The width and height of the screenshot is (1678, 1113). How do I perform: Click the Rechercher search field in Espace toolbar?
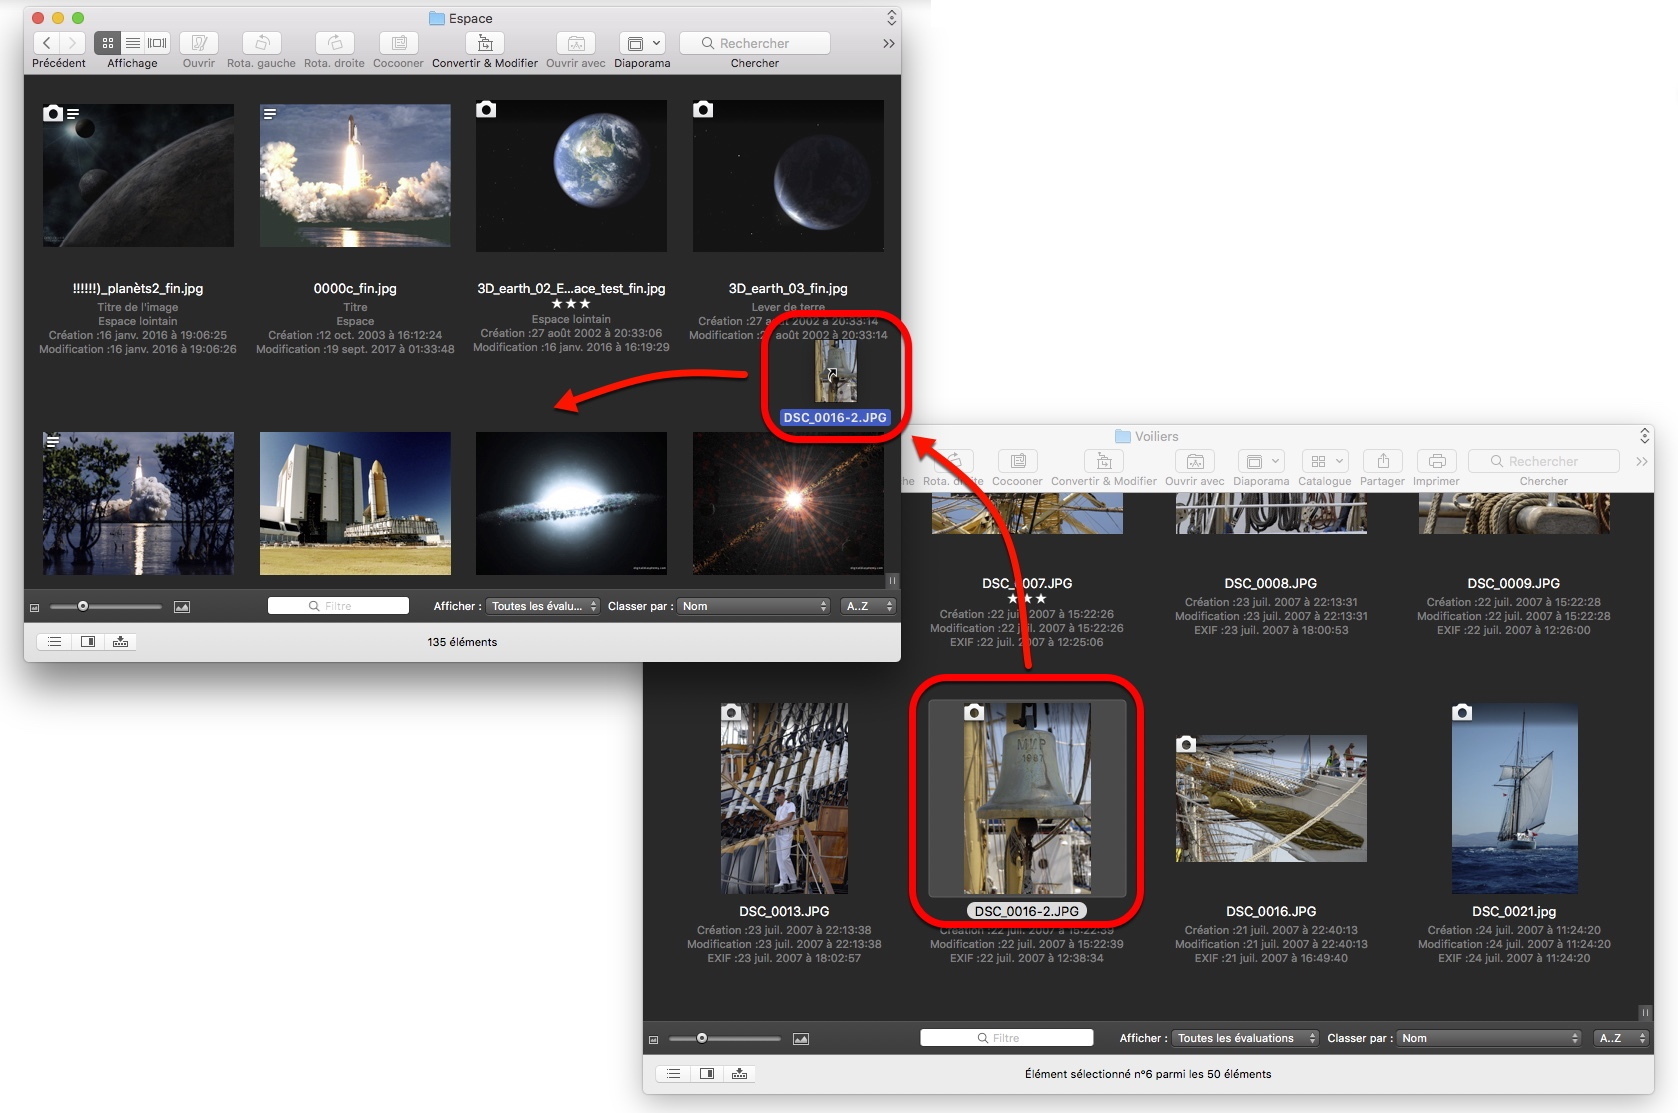[755, 43]
